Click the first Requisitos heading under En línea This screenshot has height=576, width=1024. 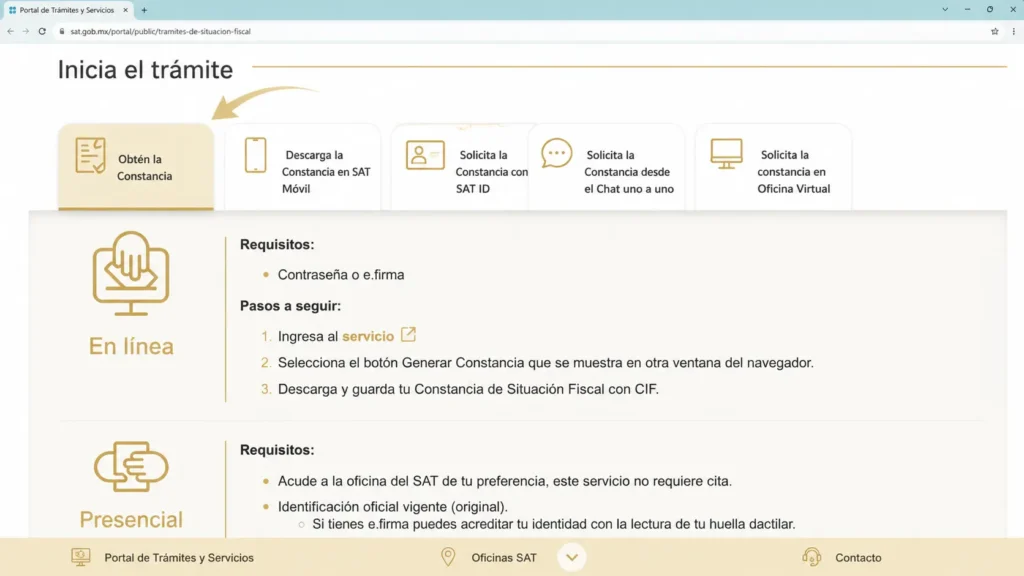277,244
